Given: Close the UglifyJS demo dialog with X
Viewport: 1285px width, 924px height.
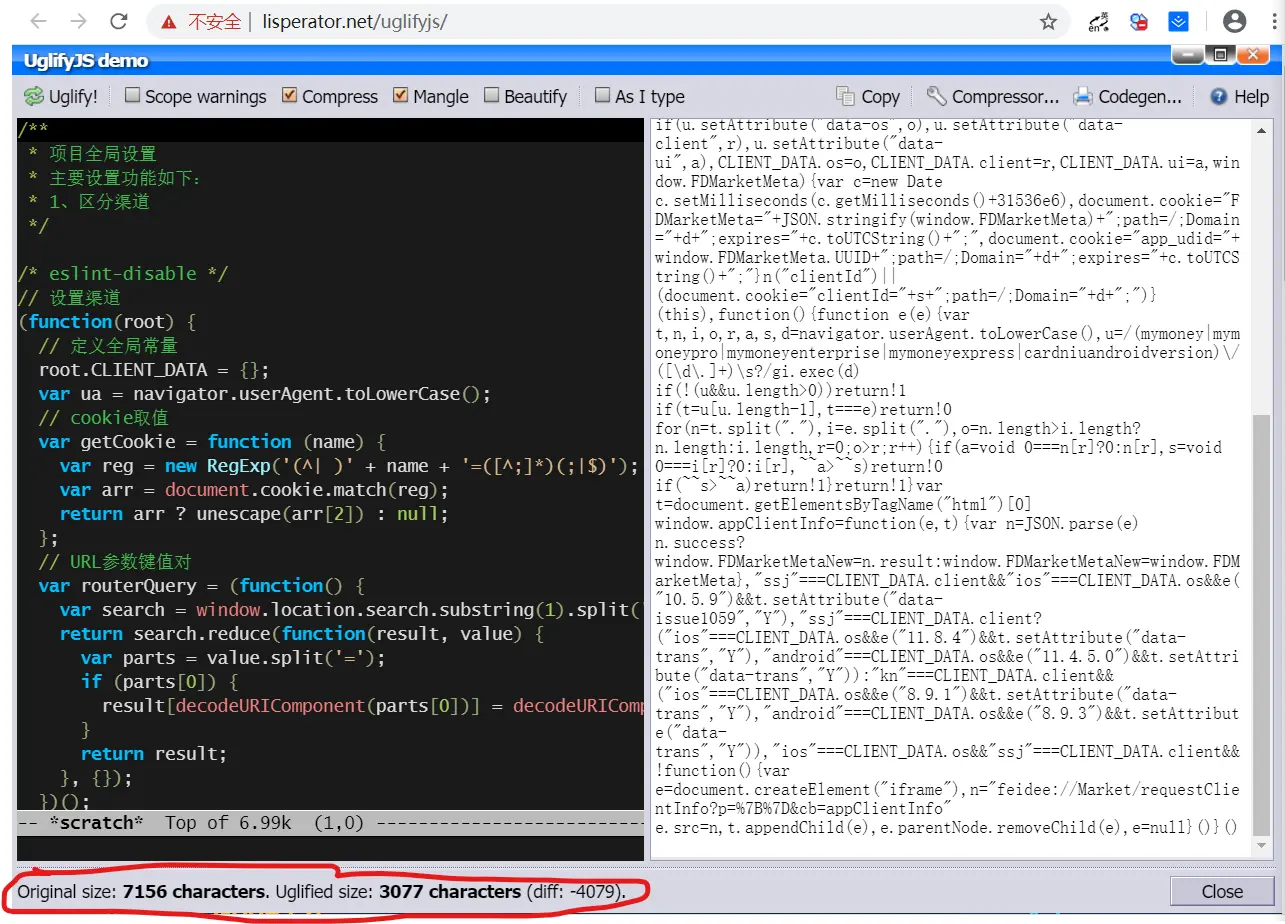Looking at the screenshot, I should pos(1253,56).
